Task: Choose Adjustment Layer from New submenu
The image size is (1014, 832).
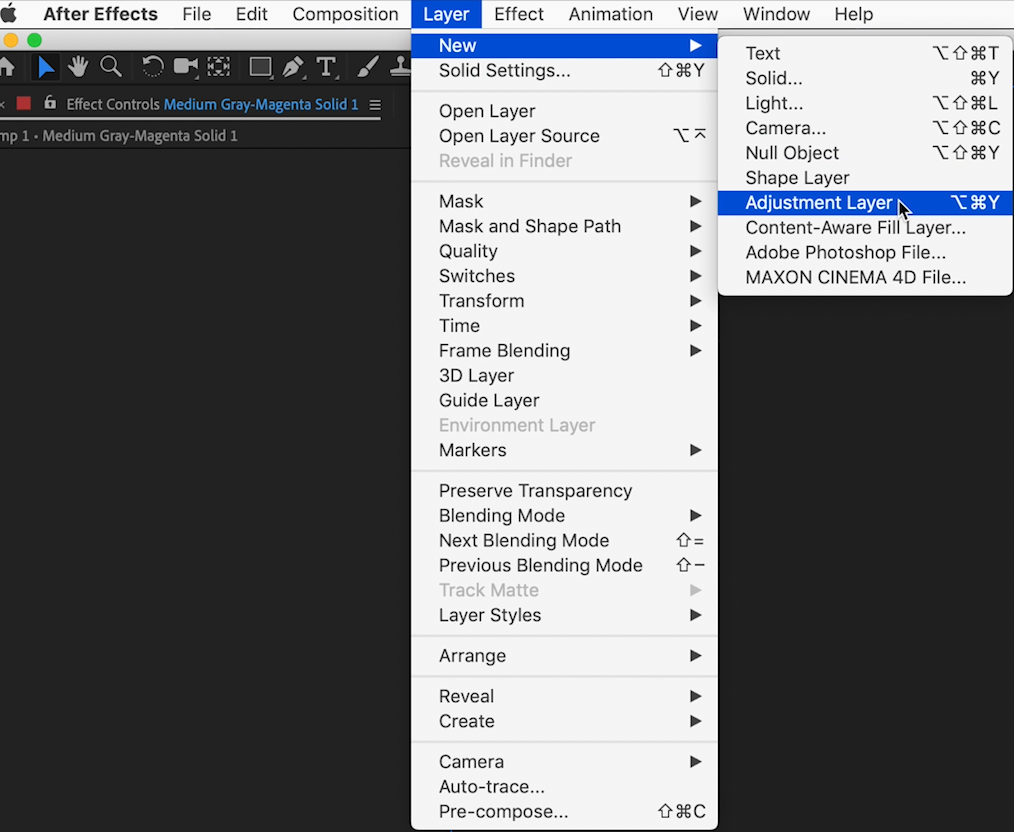Action: pyautogui.click(x=818, y=203)
